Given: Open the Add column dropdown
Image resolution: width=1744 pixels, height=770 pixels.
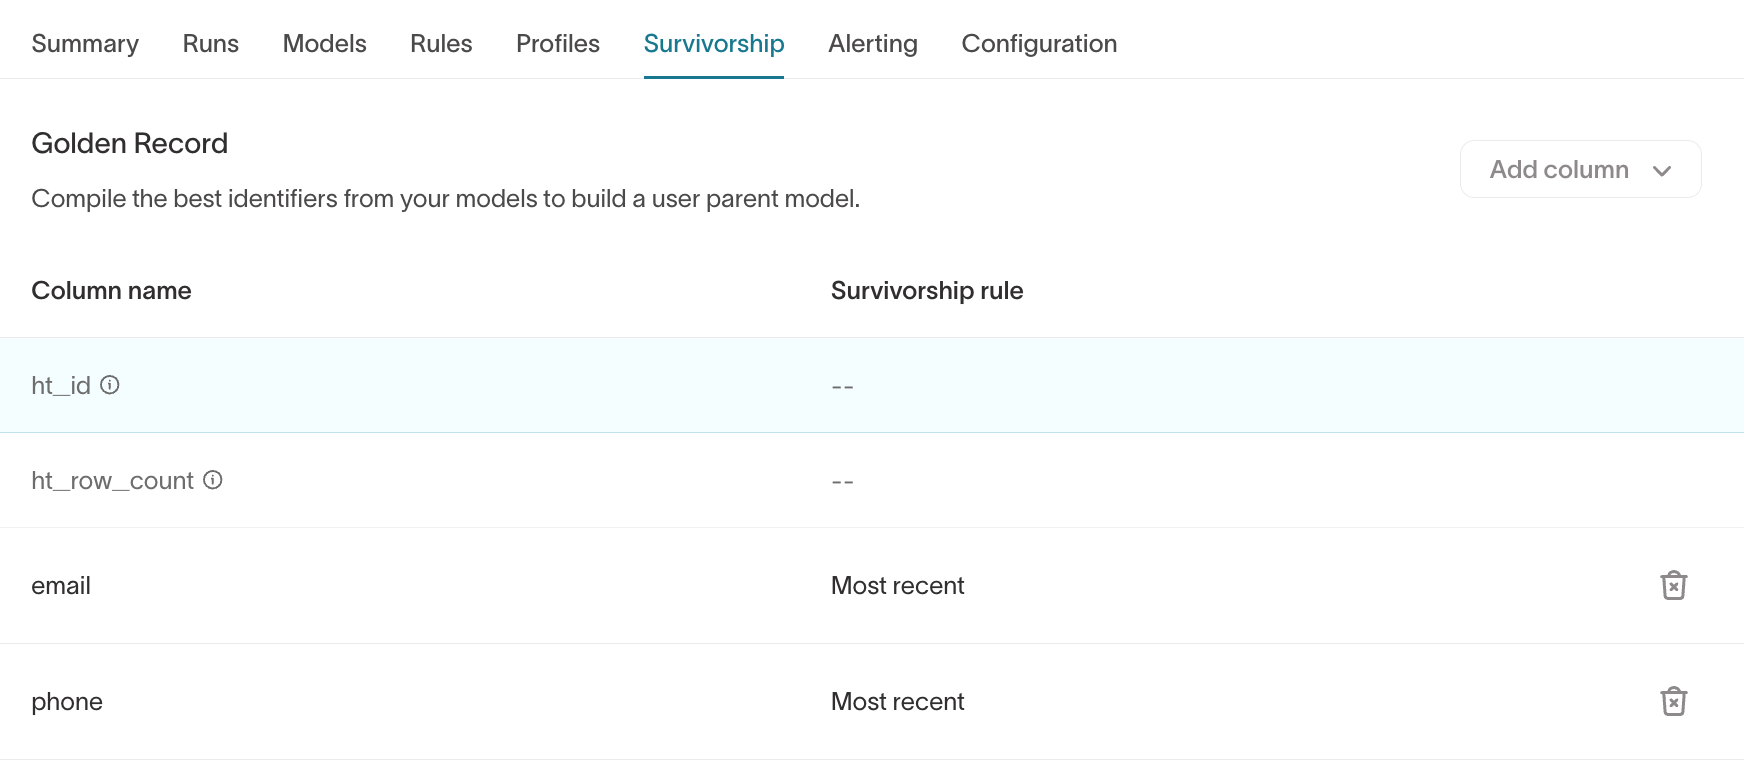Looking at the screenshot, I should click(1579, 169).
